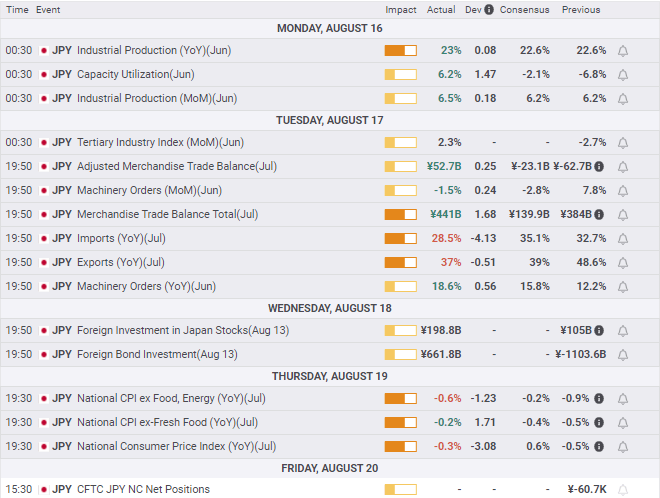The width and height of the screenshot is (660, 498).
Task: Click bell icon for Capacity Utilization row
Action: (x=623, y=74)
